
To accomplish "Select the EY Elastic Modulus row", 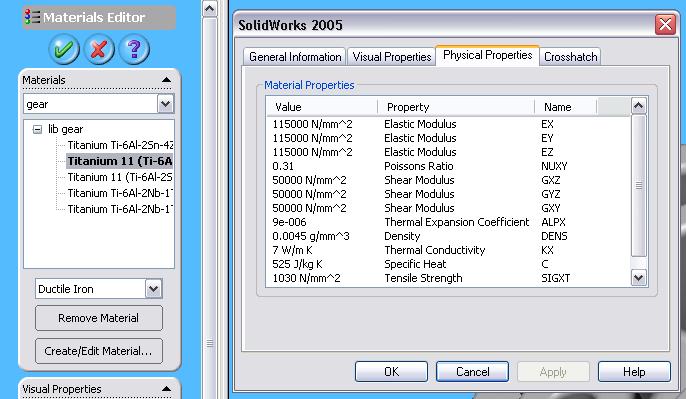I will [x=448, y=138].
